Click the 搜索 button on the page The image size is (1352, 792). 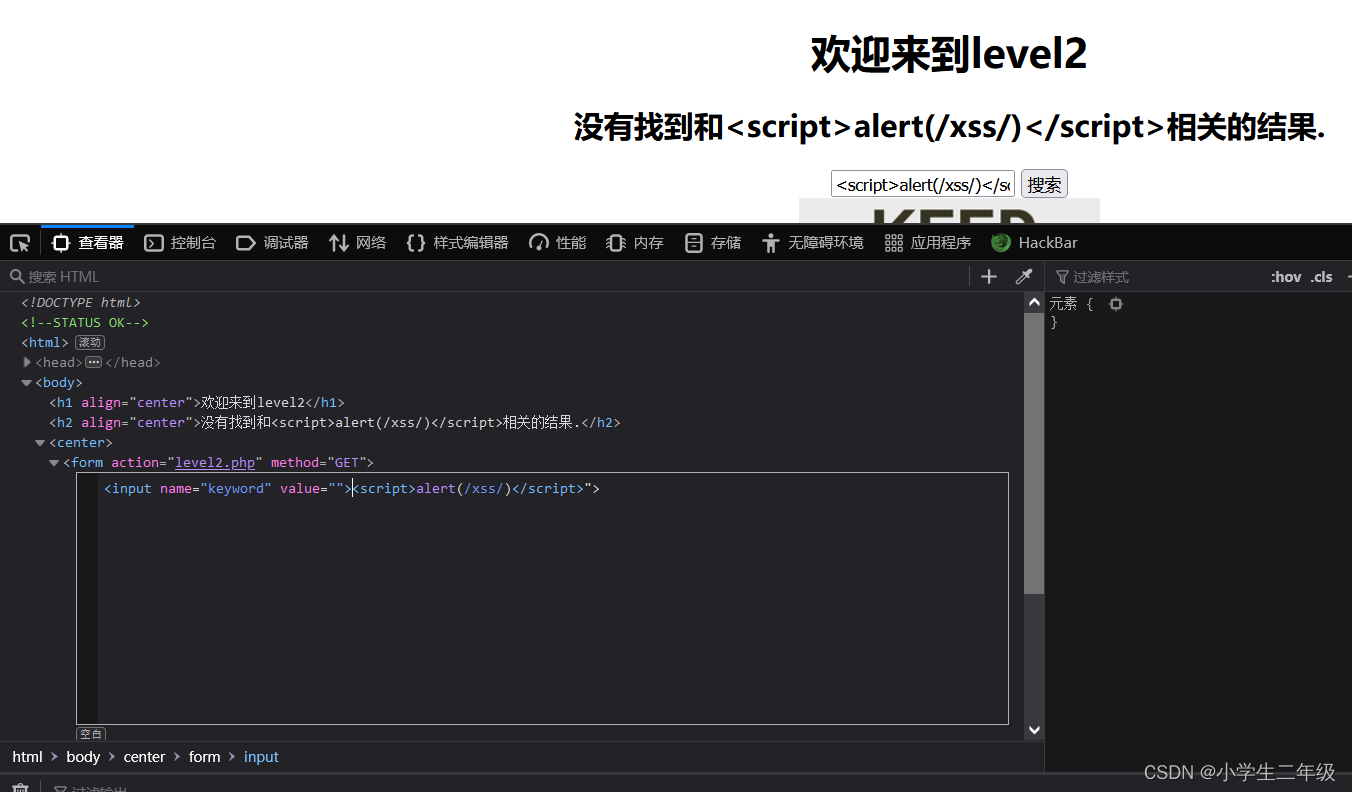(1045, 184)
